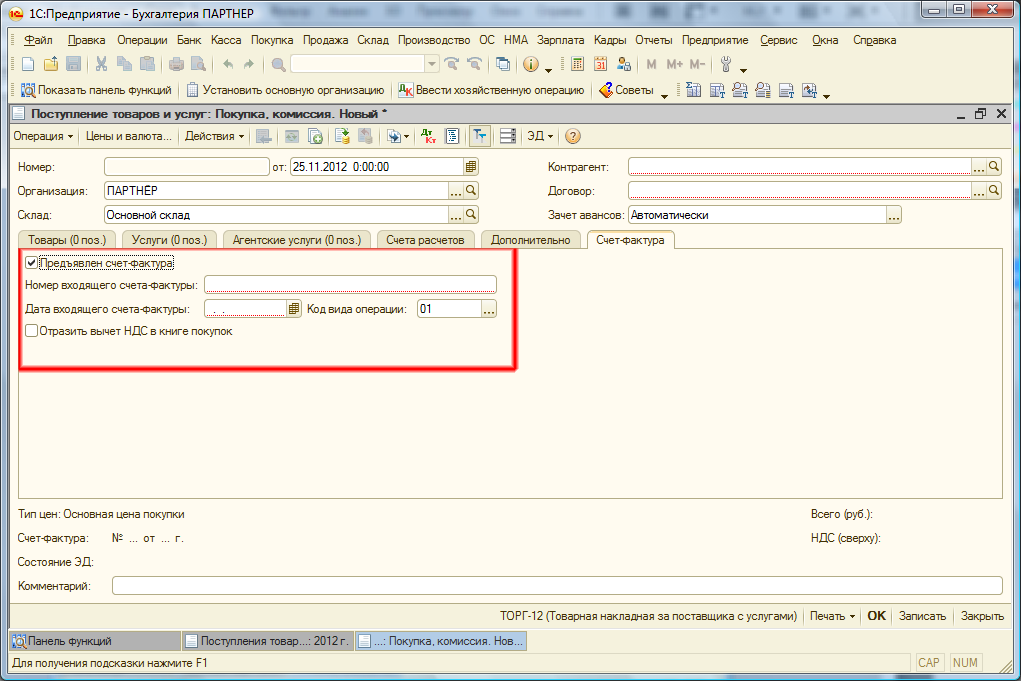Click the OK button to post document

pyautogui.click(x=876, y=616)
